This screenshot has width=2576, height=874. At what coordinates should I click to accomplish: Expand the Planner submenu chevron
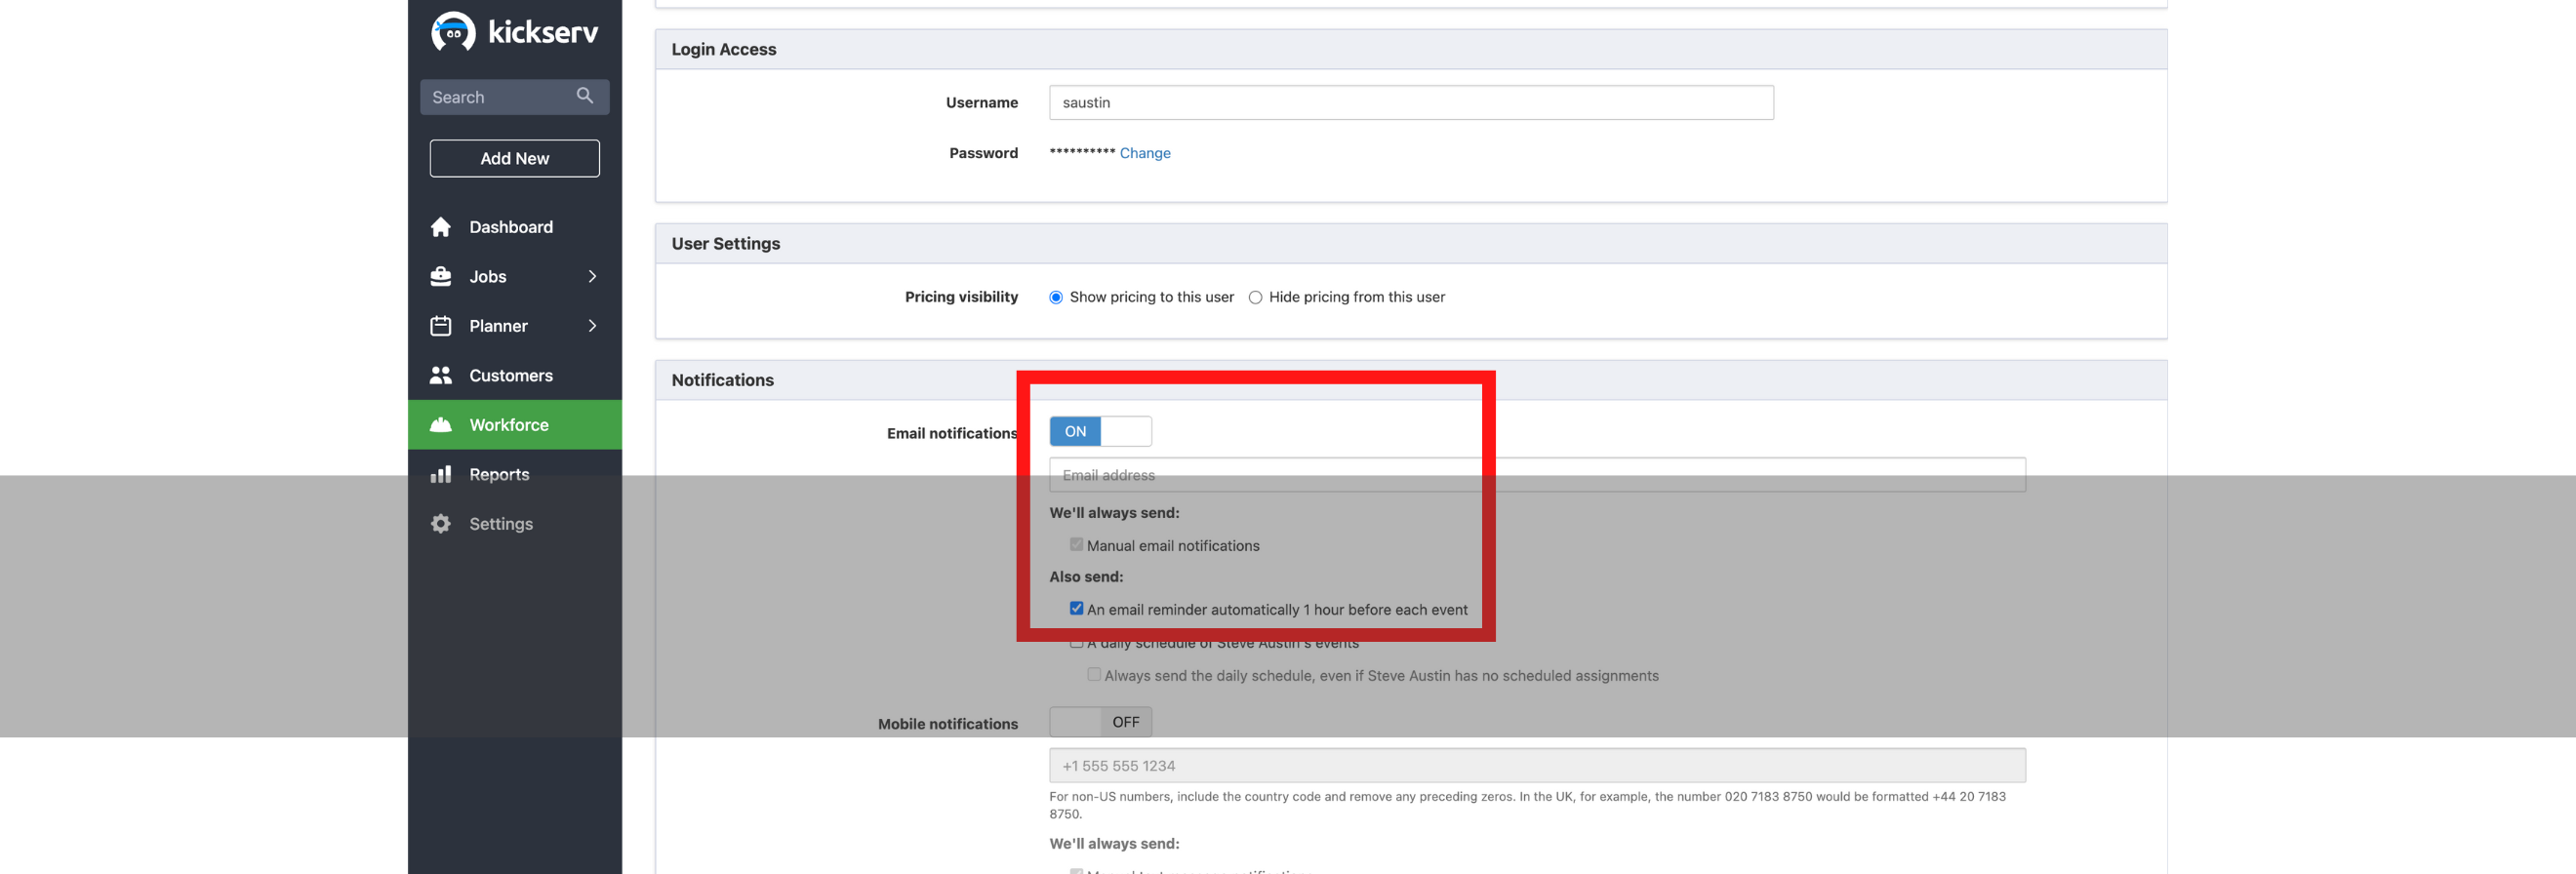click(592, 326)
